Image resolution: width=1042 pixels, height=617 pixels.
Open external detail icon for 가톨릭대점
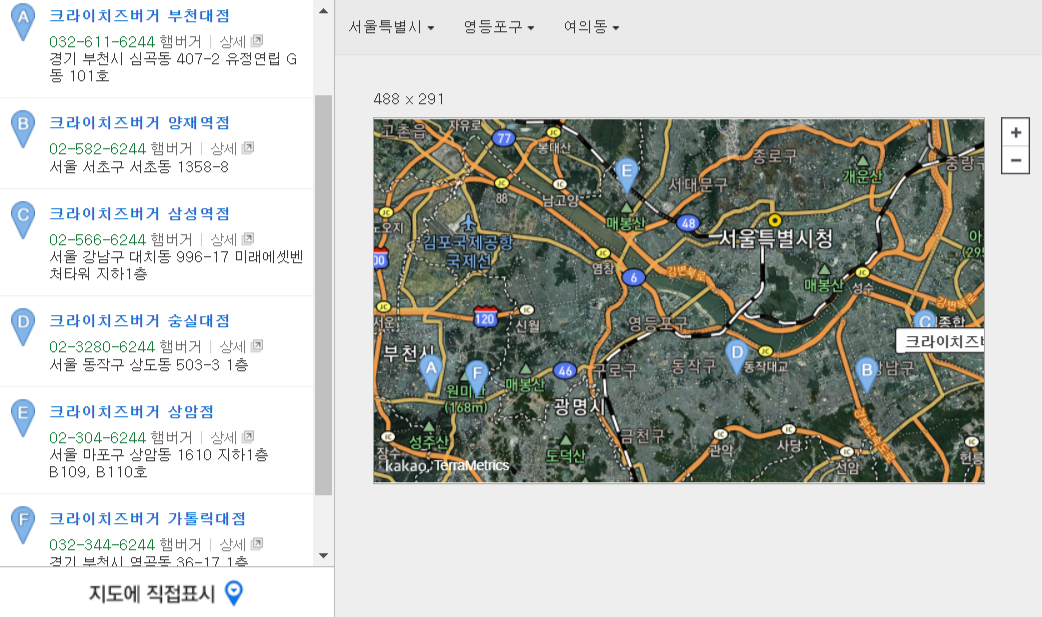pyautogui.click(x=258, y=544)
